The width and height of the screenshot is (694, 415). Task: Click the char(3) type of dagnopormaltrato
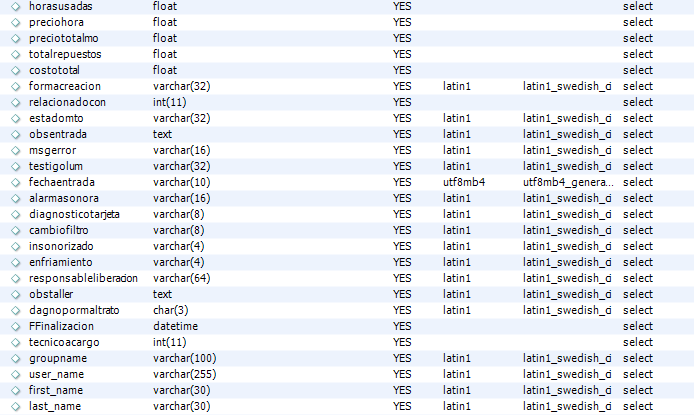[168, 310]
